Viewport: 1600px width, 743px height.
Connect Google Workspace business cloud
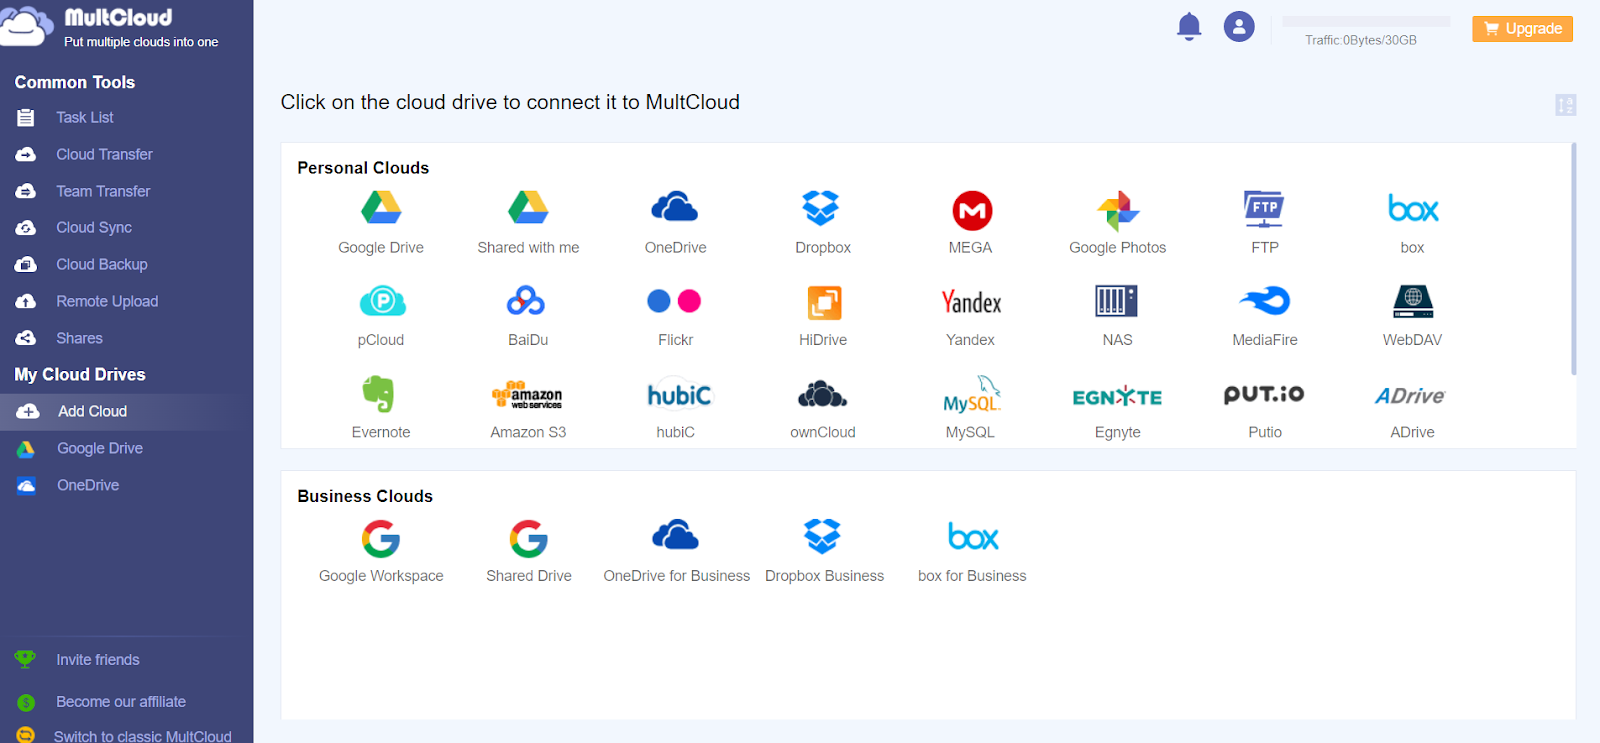(381, 539)
